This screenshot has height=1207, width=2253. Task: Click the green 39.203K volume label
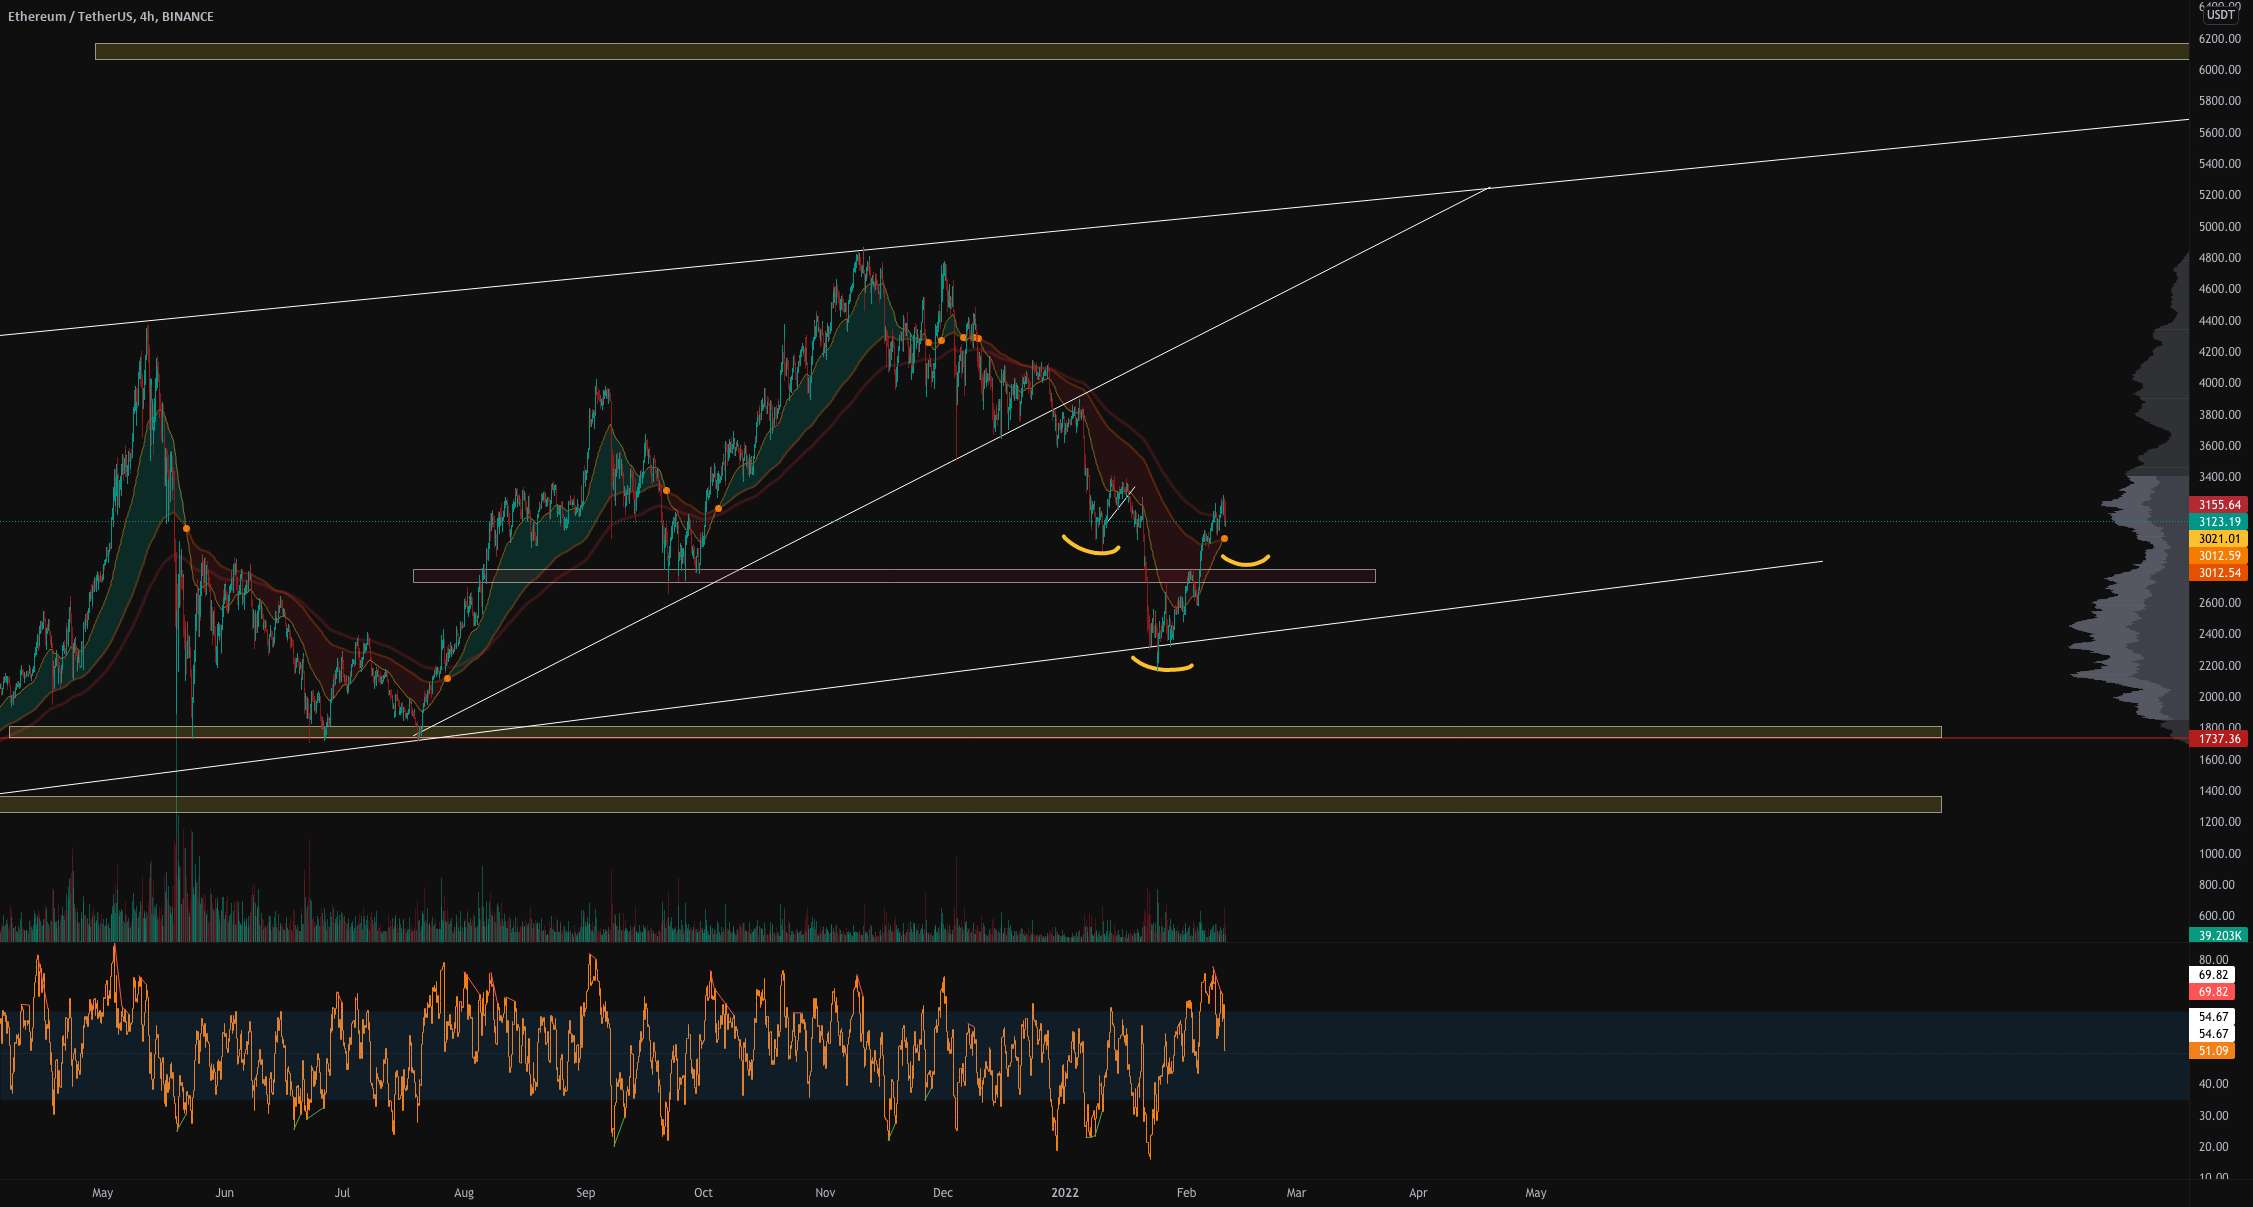[x=2218, y=936]
